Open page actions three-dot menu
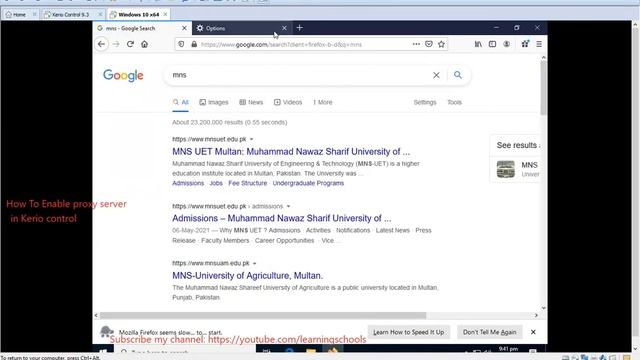This screenshot has height=360, width=640. click(x=416, y=44)
